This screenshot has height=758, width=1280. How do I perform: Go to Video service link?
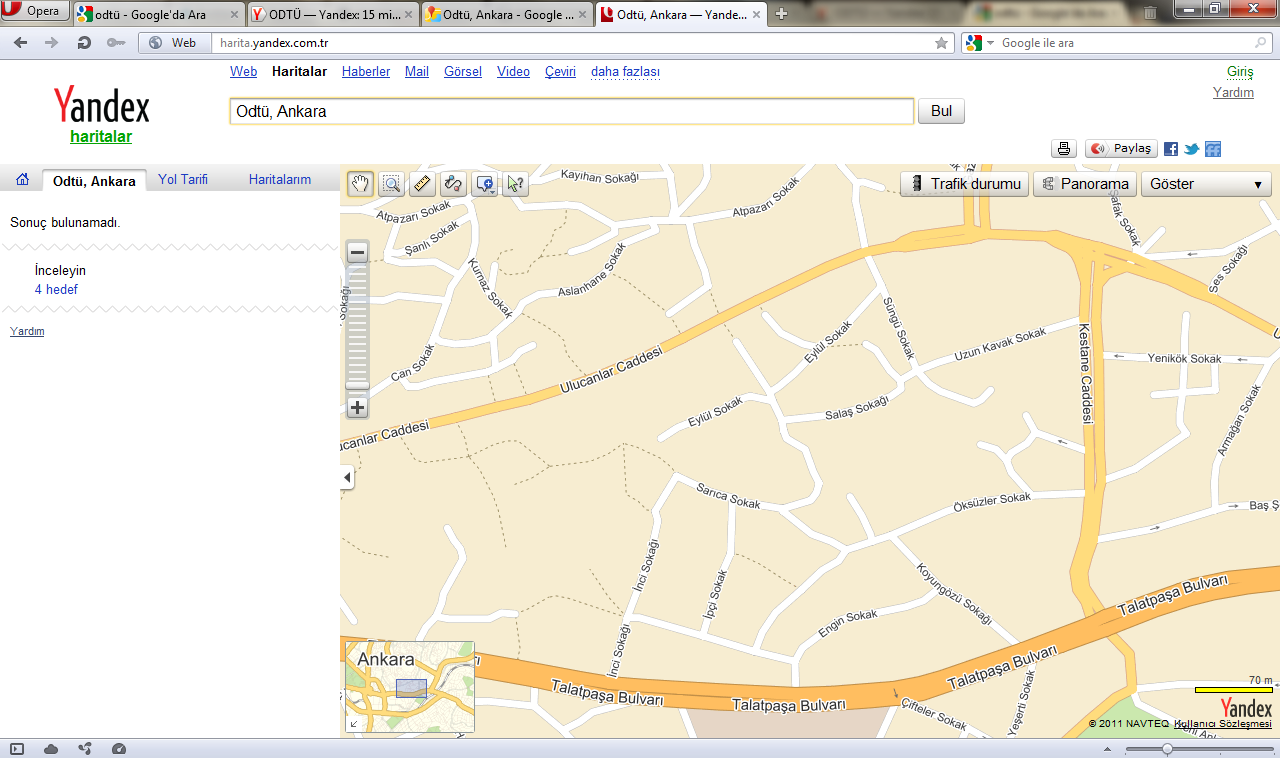point(513,72)
